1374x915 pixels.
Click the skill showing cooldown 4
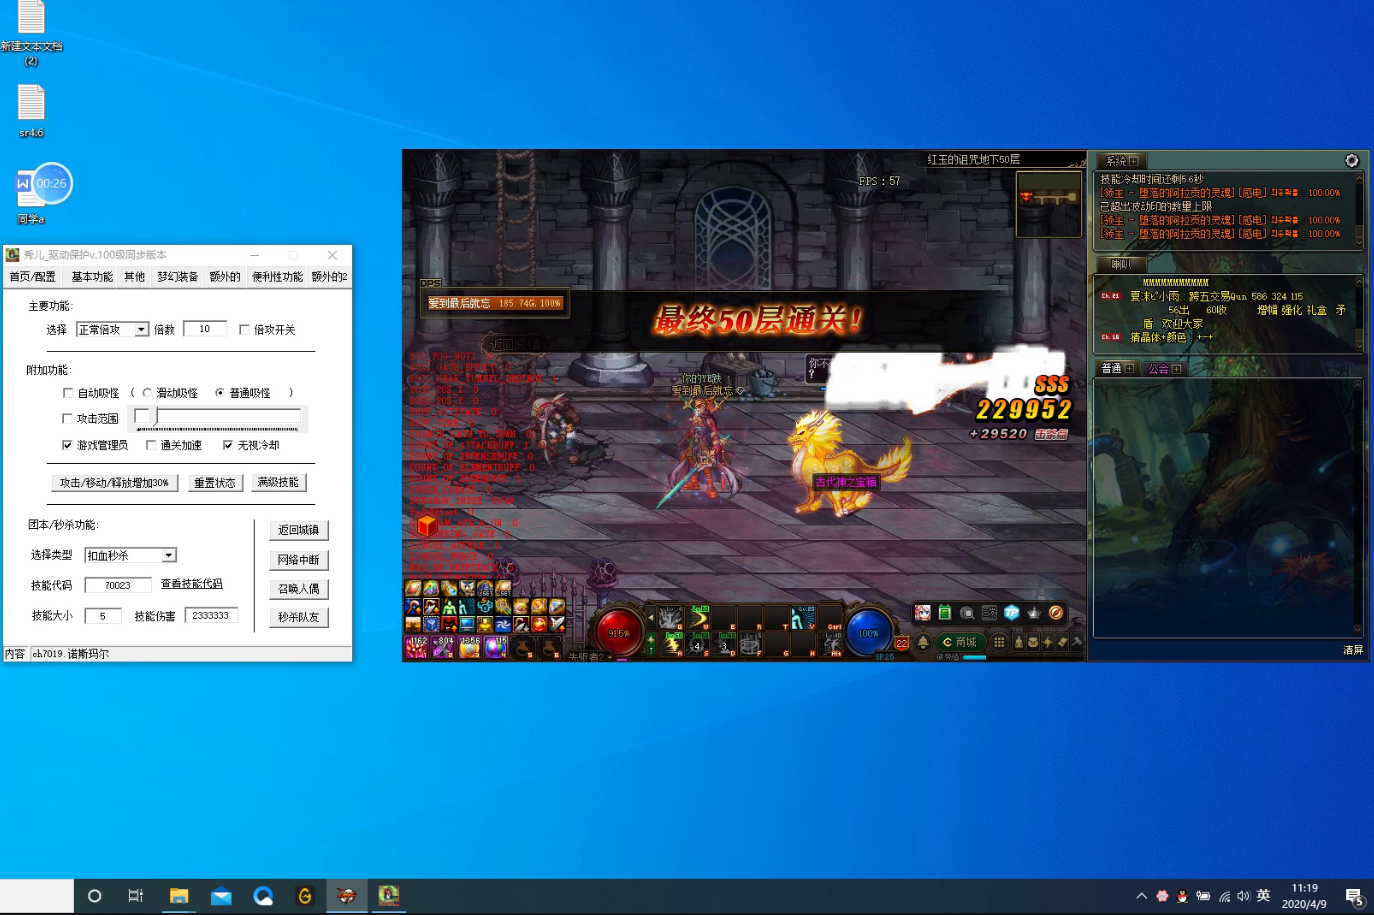point(697,644)
